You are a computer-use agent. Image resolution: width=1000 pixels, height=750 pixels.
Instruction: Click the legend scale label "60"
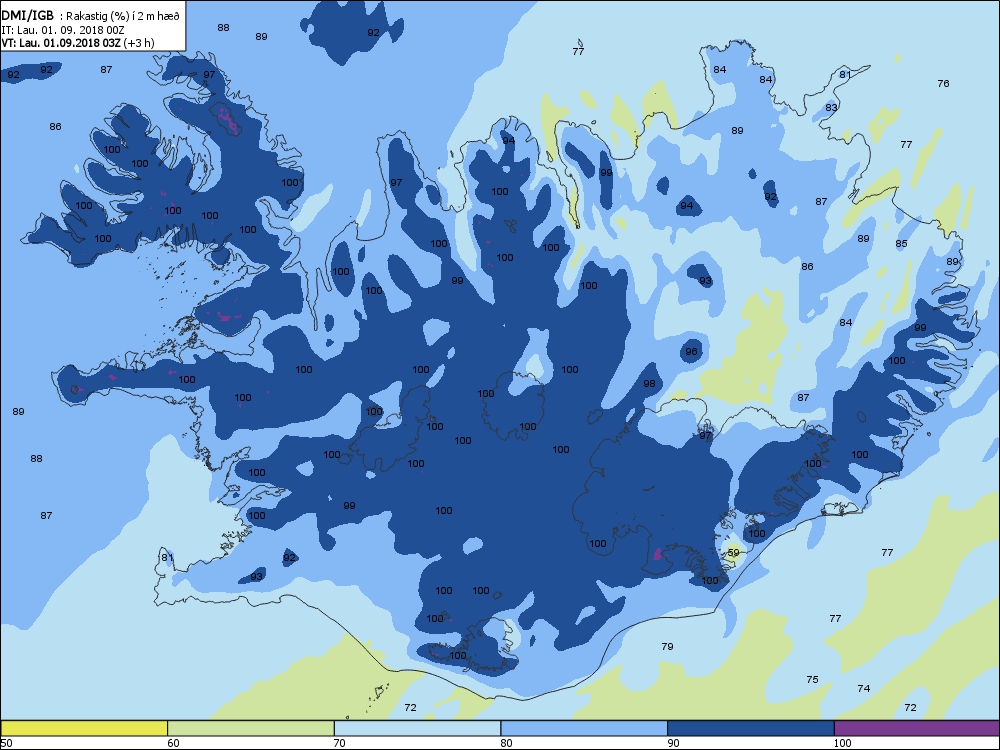(x=173, y=743)
